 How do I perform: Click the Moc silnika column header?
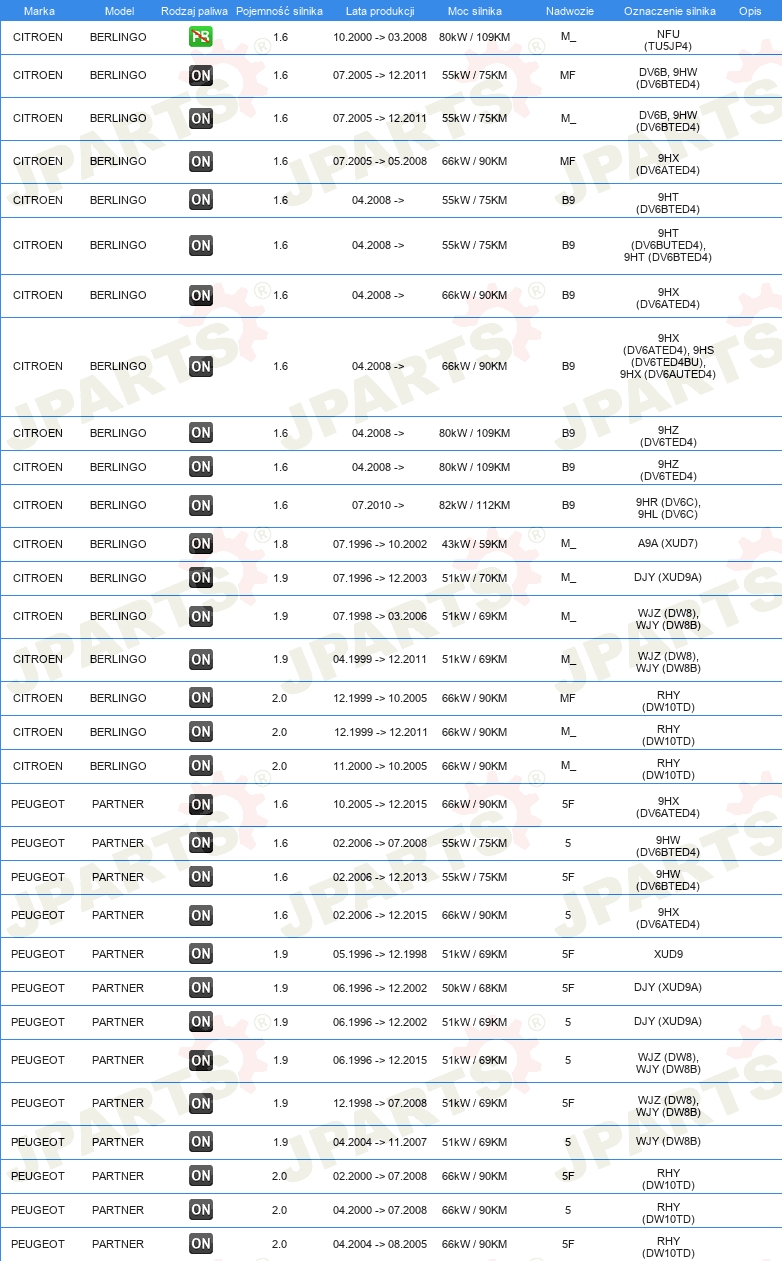pos(475,11)
